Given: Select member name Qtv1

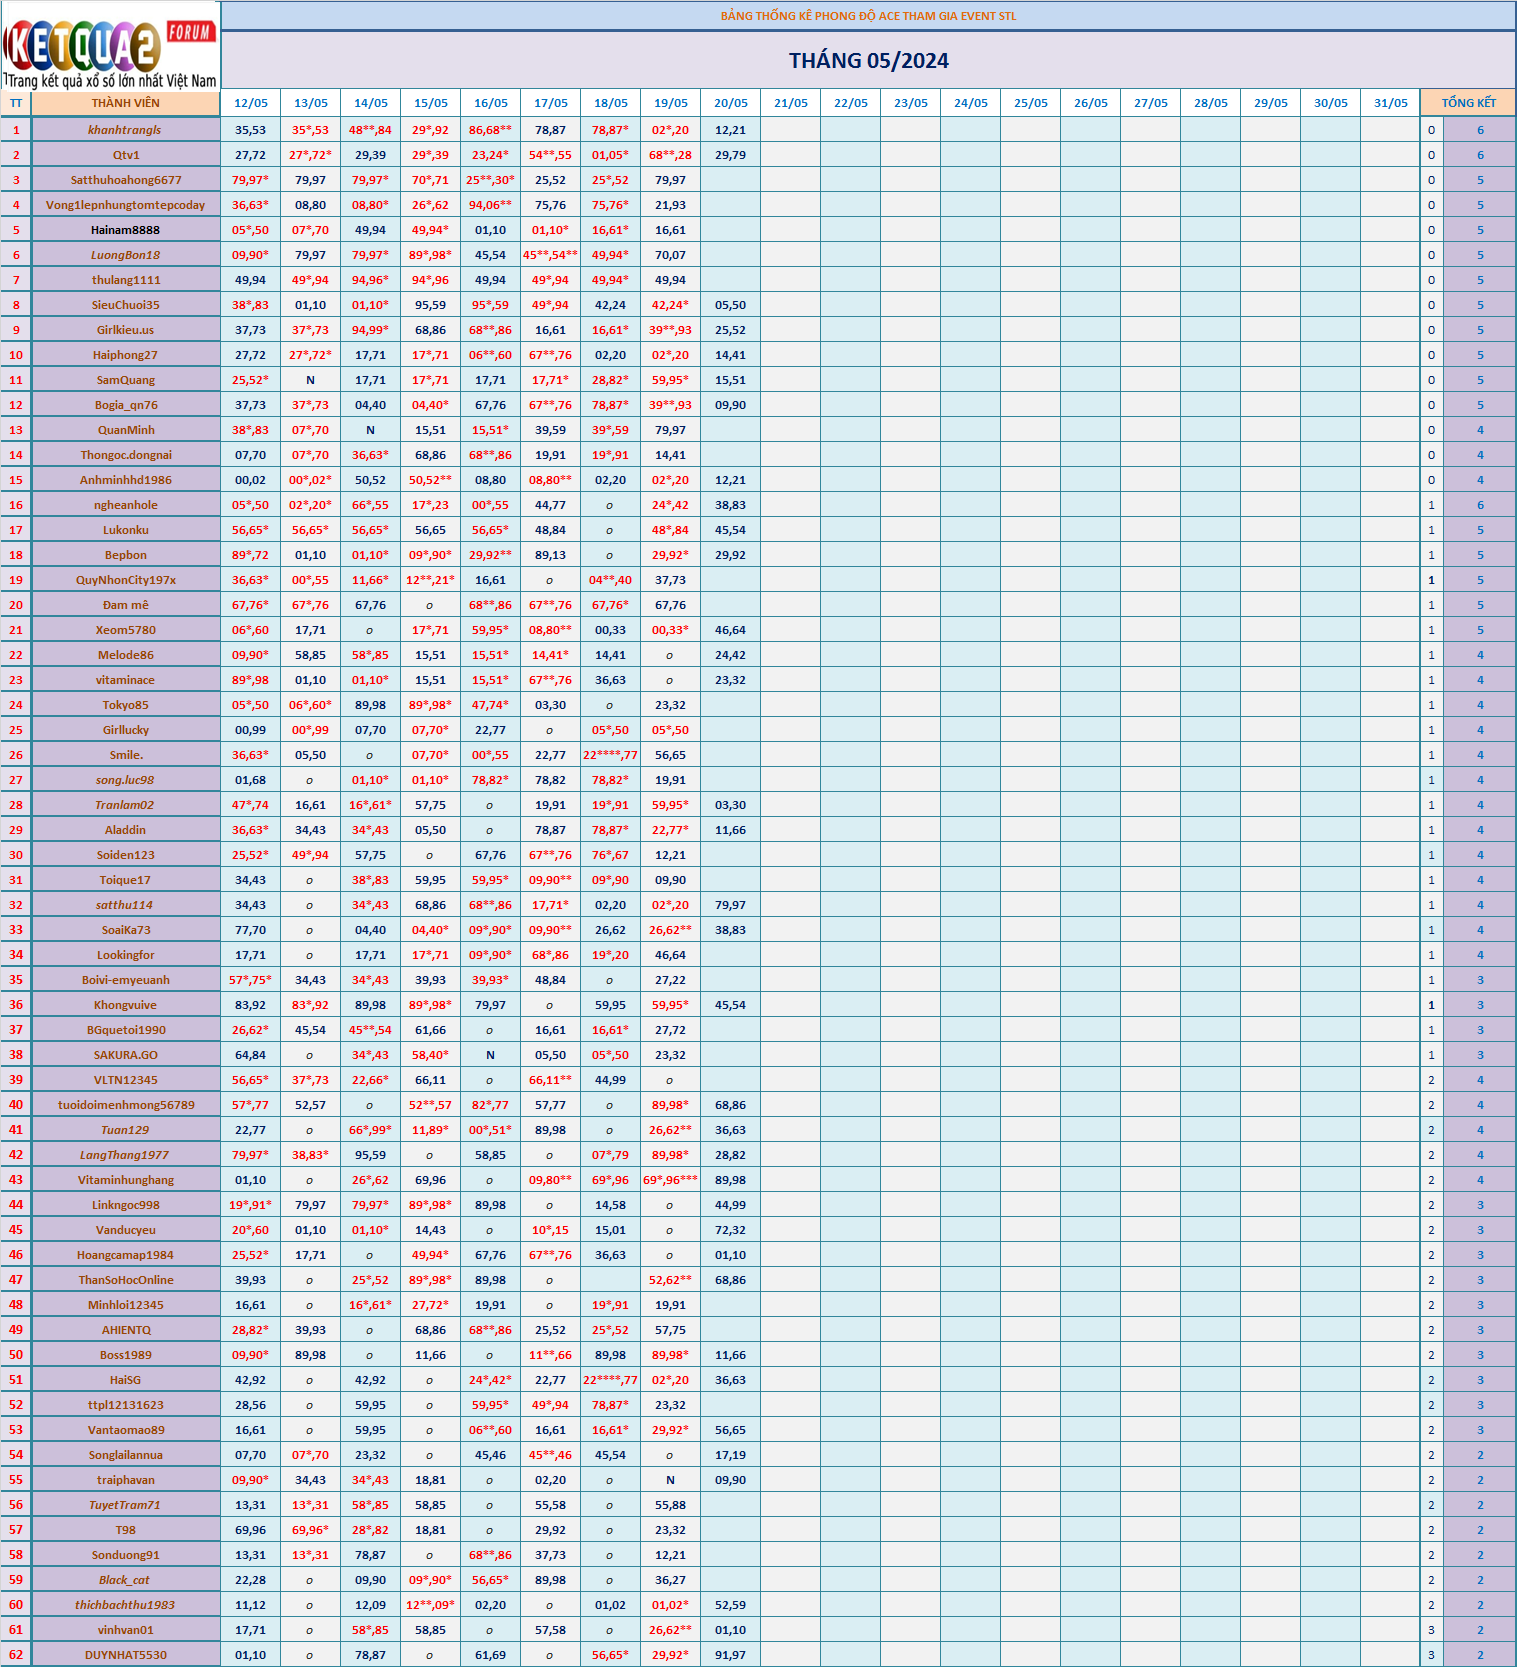Looking at the screenshot, I should tap(126, 155).
